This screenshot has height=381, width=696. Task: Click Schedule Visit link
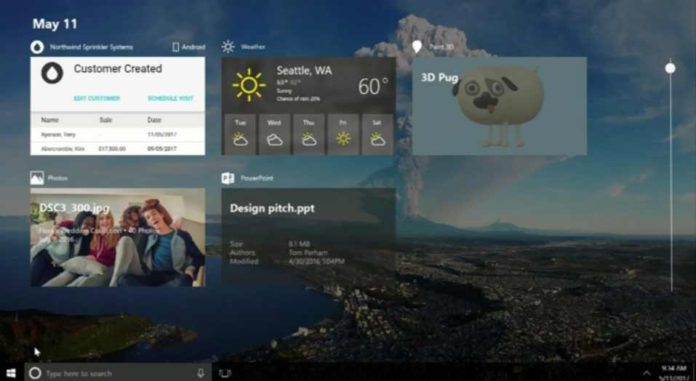click(170, 98)
